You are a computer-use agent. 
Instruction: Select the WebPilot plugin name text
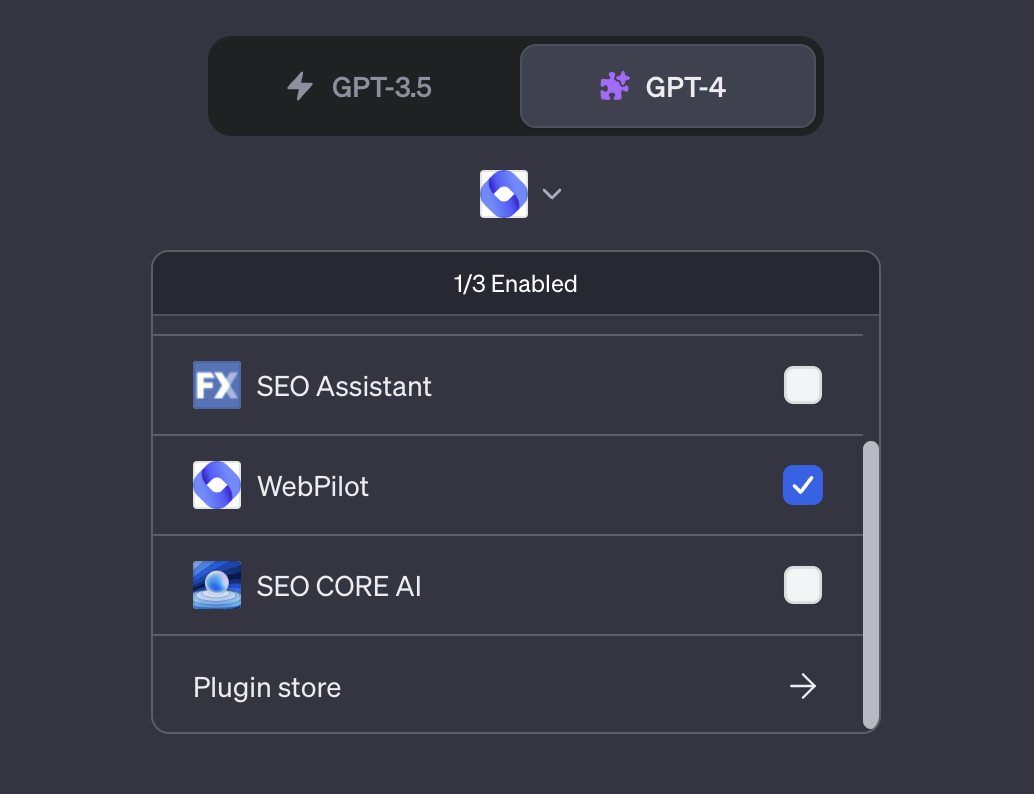coord(313,487)
